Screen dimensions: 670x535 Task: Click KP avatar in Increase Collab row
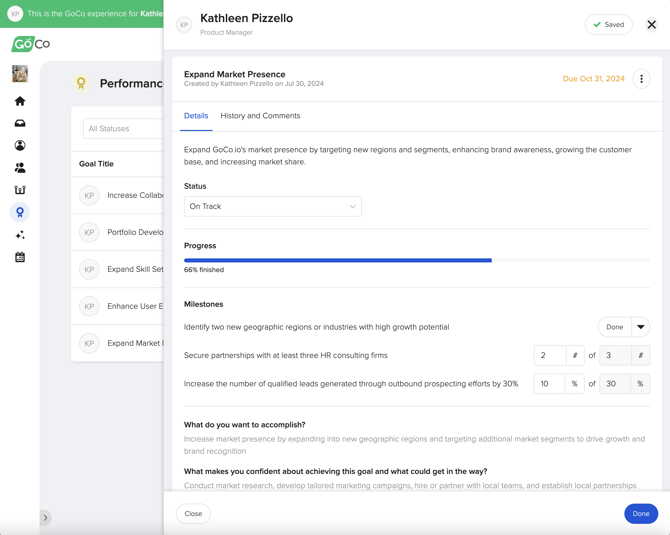pyautogui.click(x=89, y=195)
